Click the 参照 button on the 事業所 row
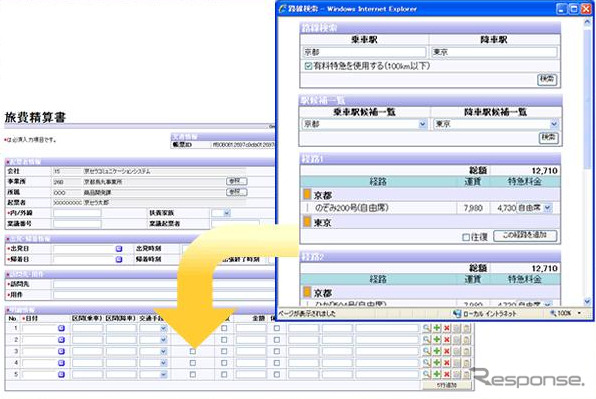596x399 pixels. coord(236,181)
